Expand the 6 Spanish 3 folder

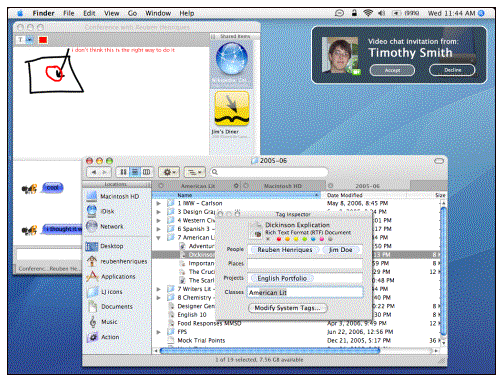(159, 229)
